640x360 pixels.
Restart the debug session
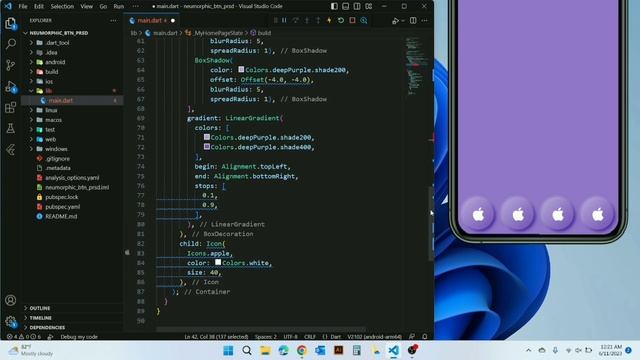tap(341, 20)
